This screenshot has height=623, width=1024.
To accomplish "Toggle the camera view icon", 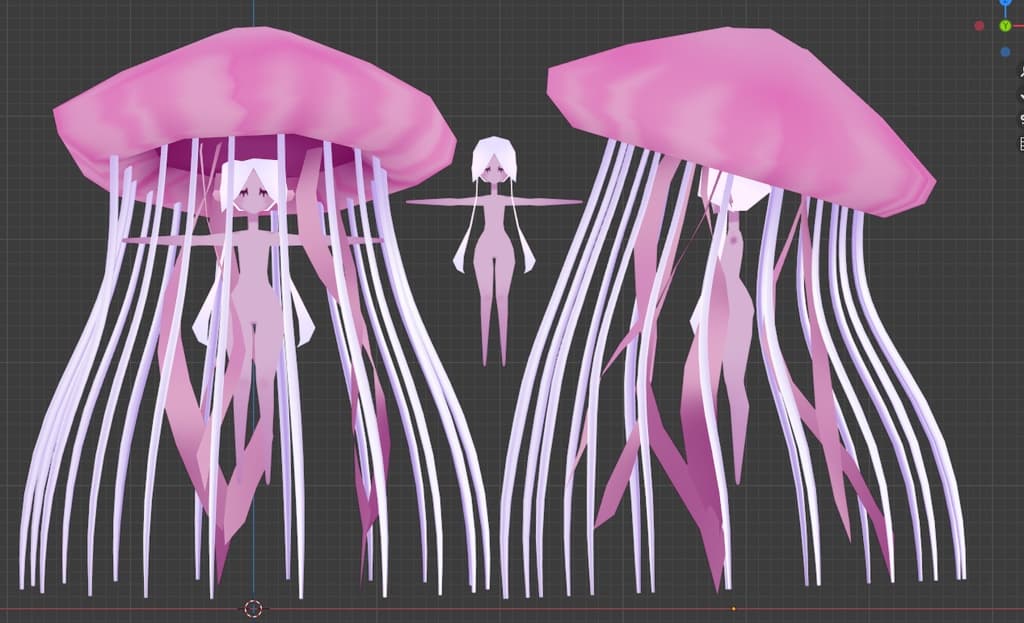I will coord(1020,120).
